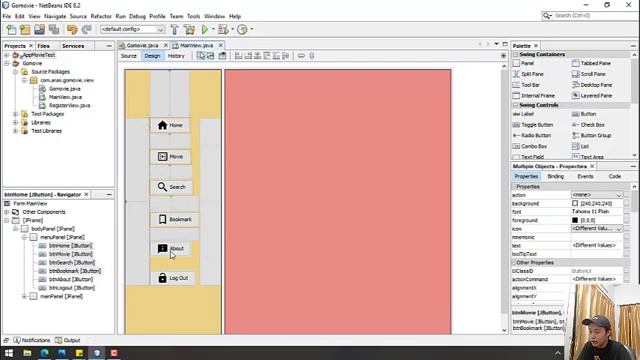
Task: Select the Bookmark button in design canvas
Action: pyautogui.click(x=175, y=220)
